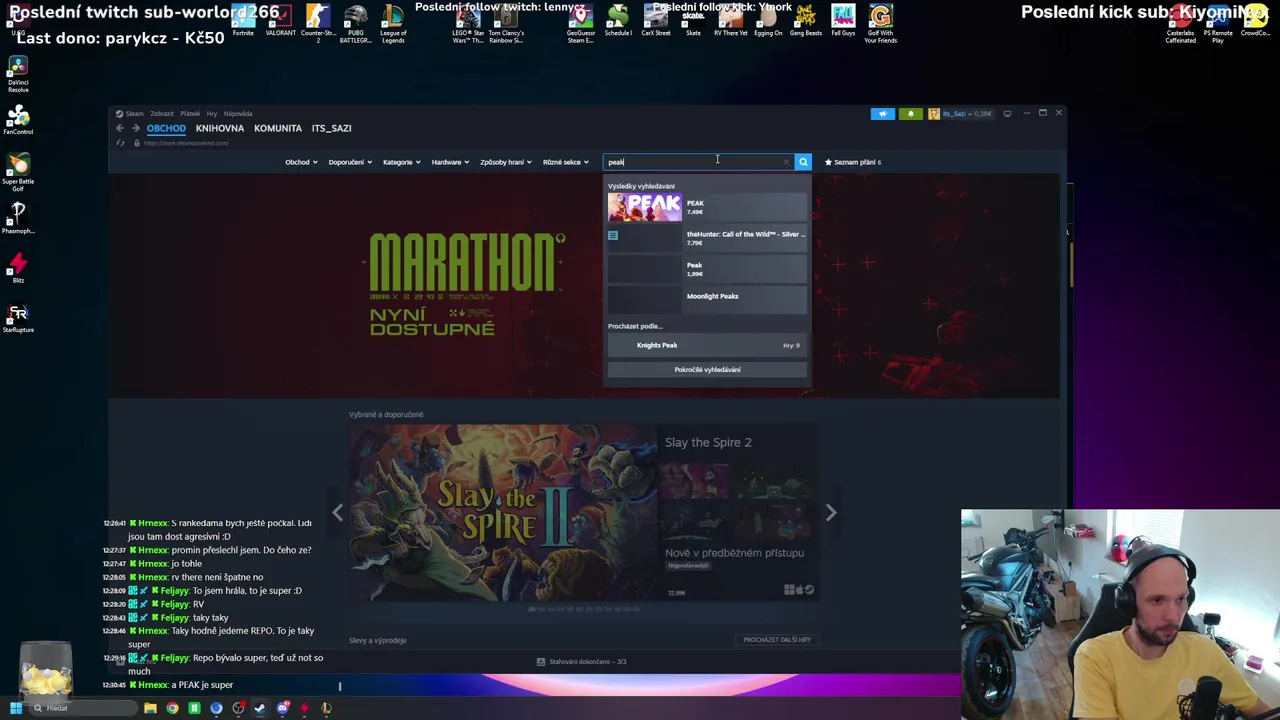The image size is (1280, 720).
Task: Click PROCHÁZET DALŠÍ HRY button
Action: [x=777, y=640]
